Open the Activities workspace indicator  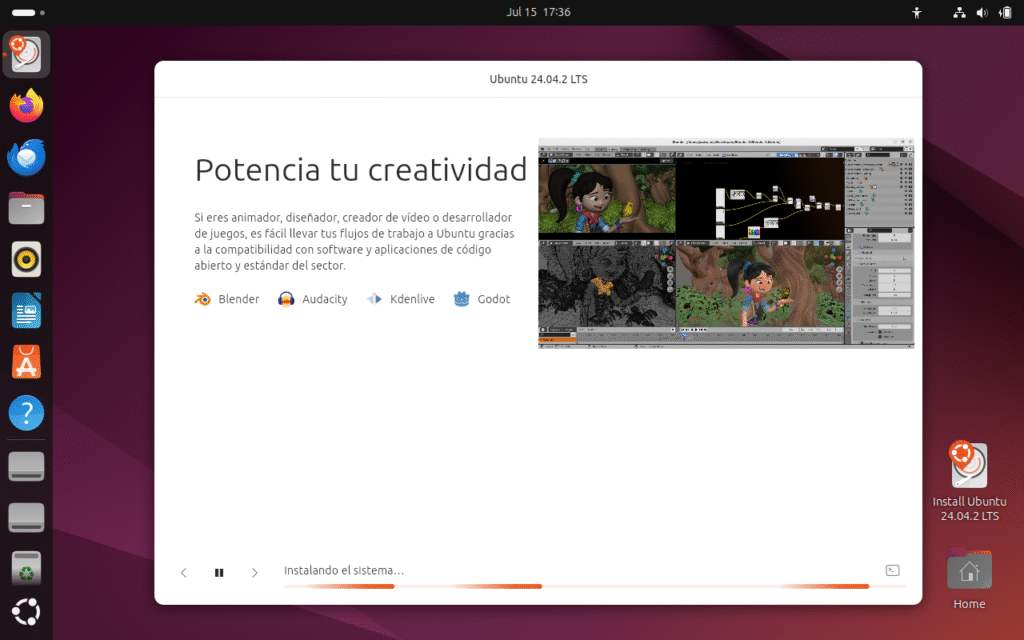point(28,12)
